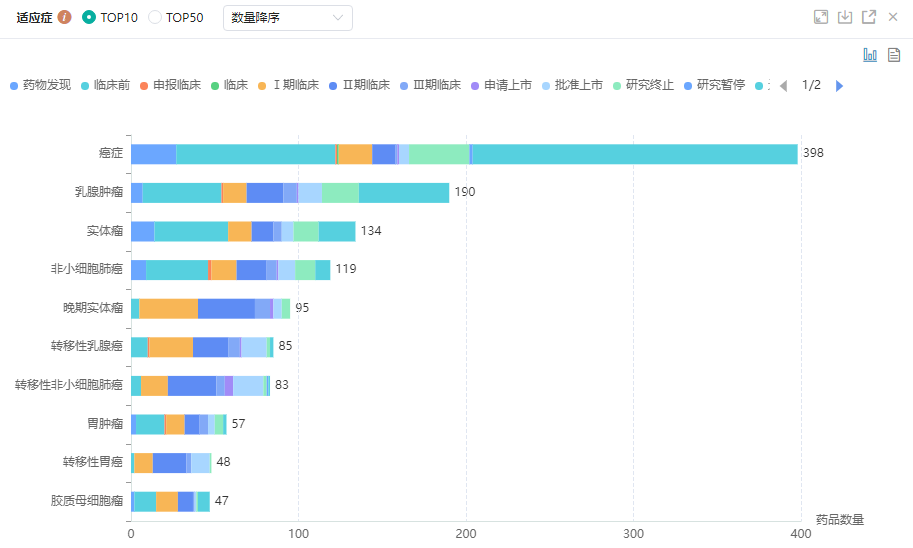
Task: Switch to bar chart view icon
Action: pyautogui.click(x=870, y=55)
